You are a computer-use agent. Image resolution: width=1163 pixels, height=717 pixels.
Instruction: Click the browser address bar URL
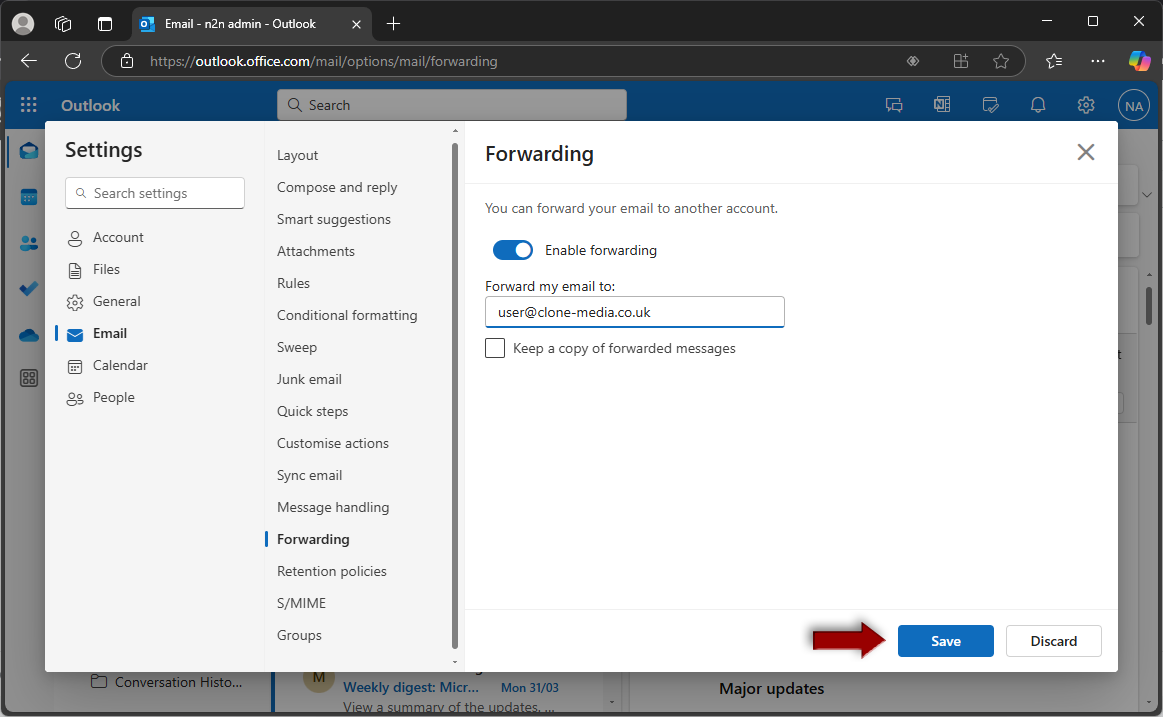pyautogui.click(x=323, y=61)
